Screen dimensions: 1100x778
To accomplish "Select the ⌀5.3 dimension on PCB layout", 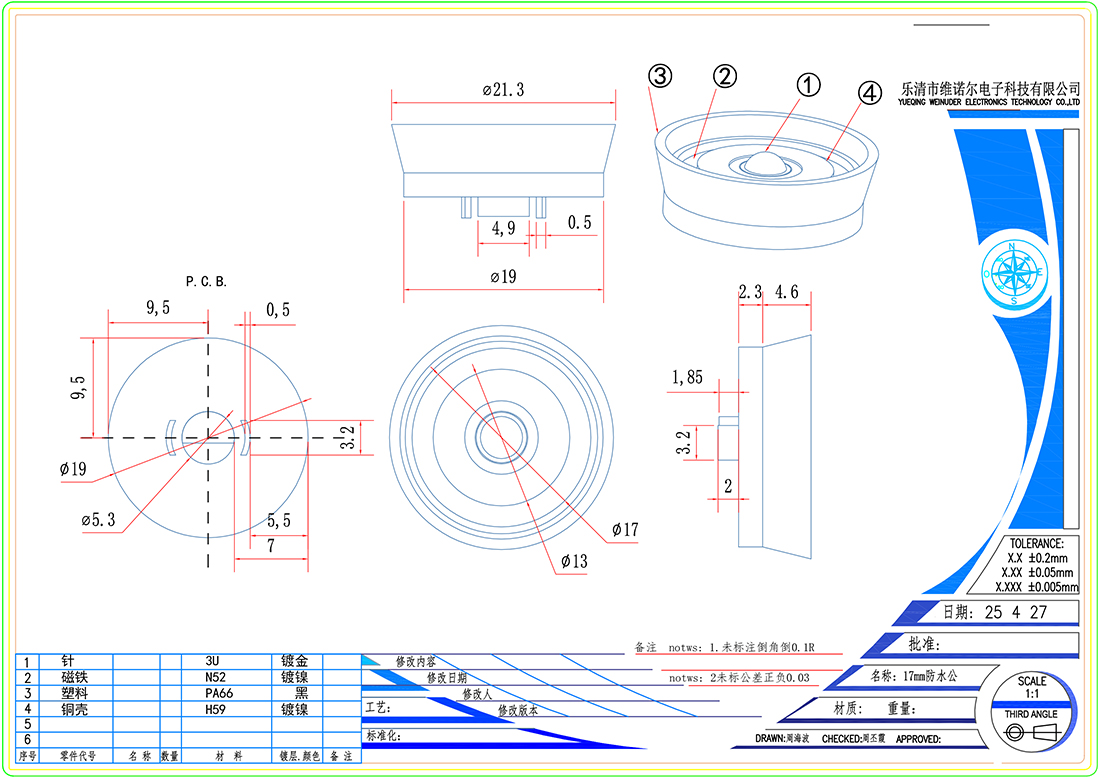I will (x=100, y=519).
